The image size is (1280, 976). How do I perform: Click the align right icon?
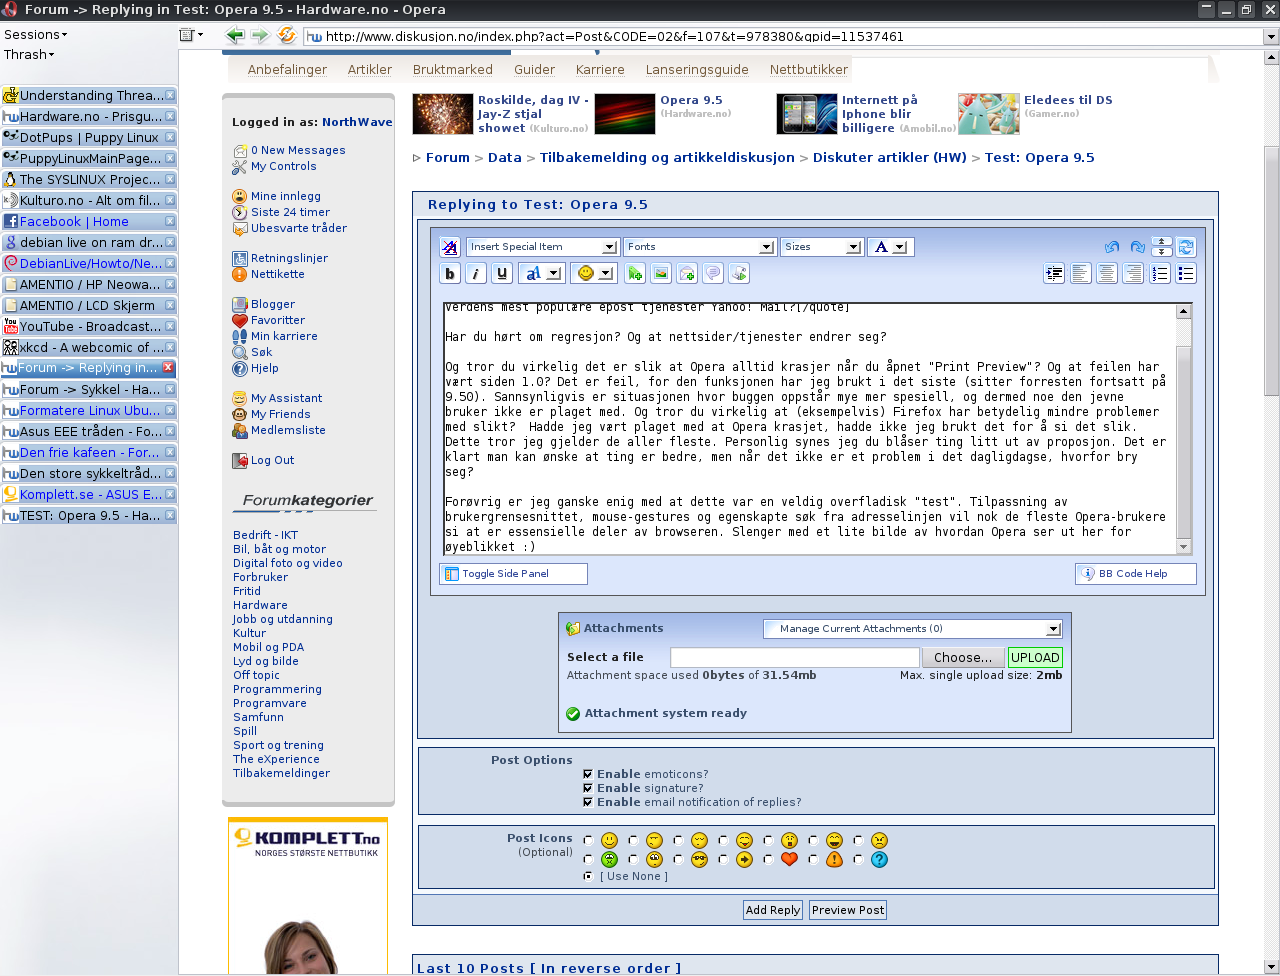point(1133,273)
